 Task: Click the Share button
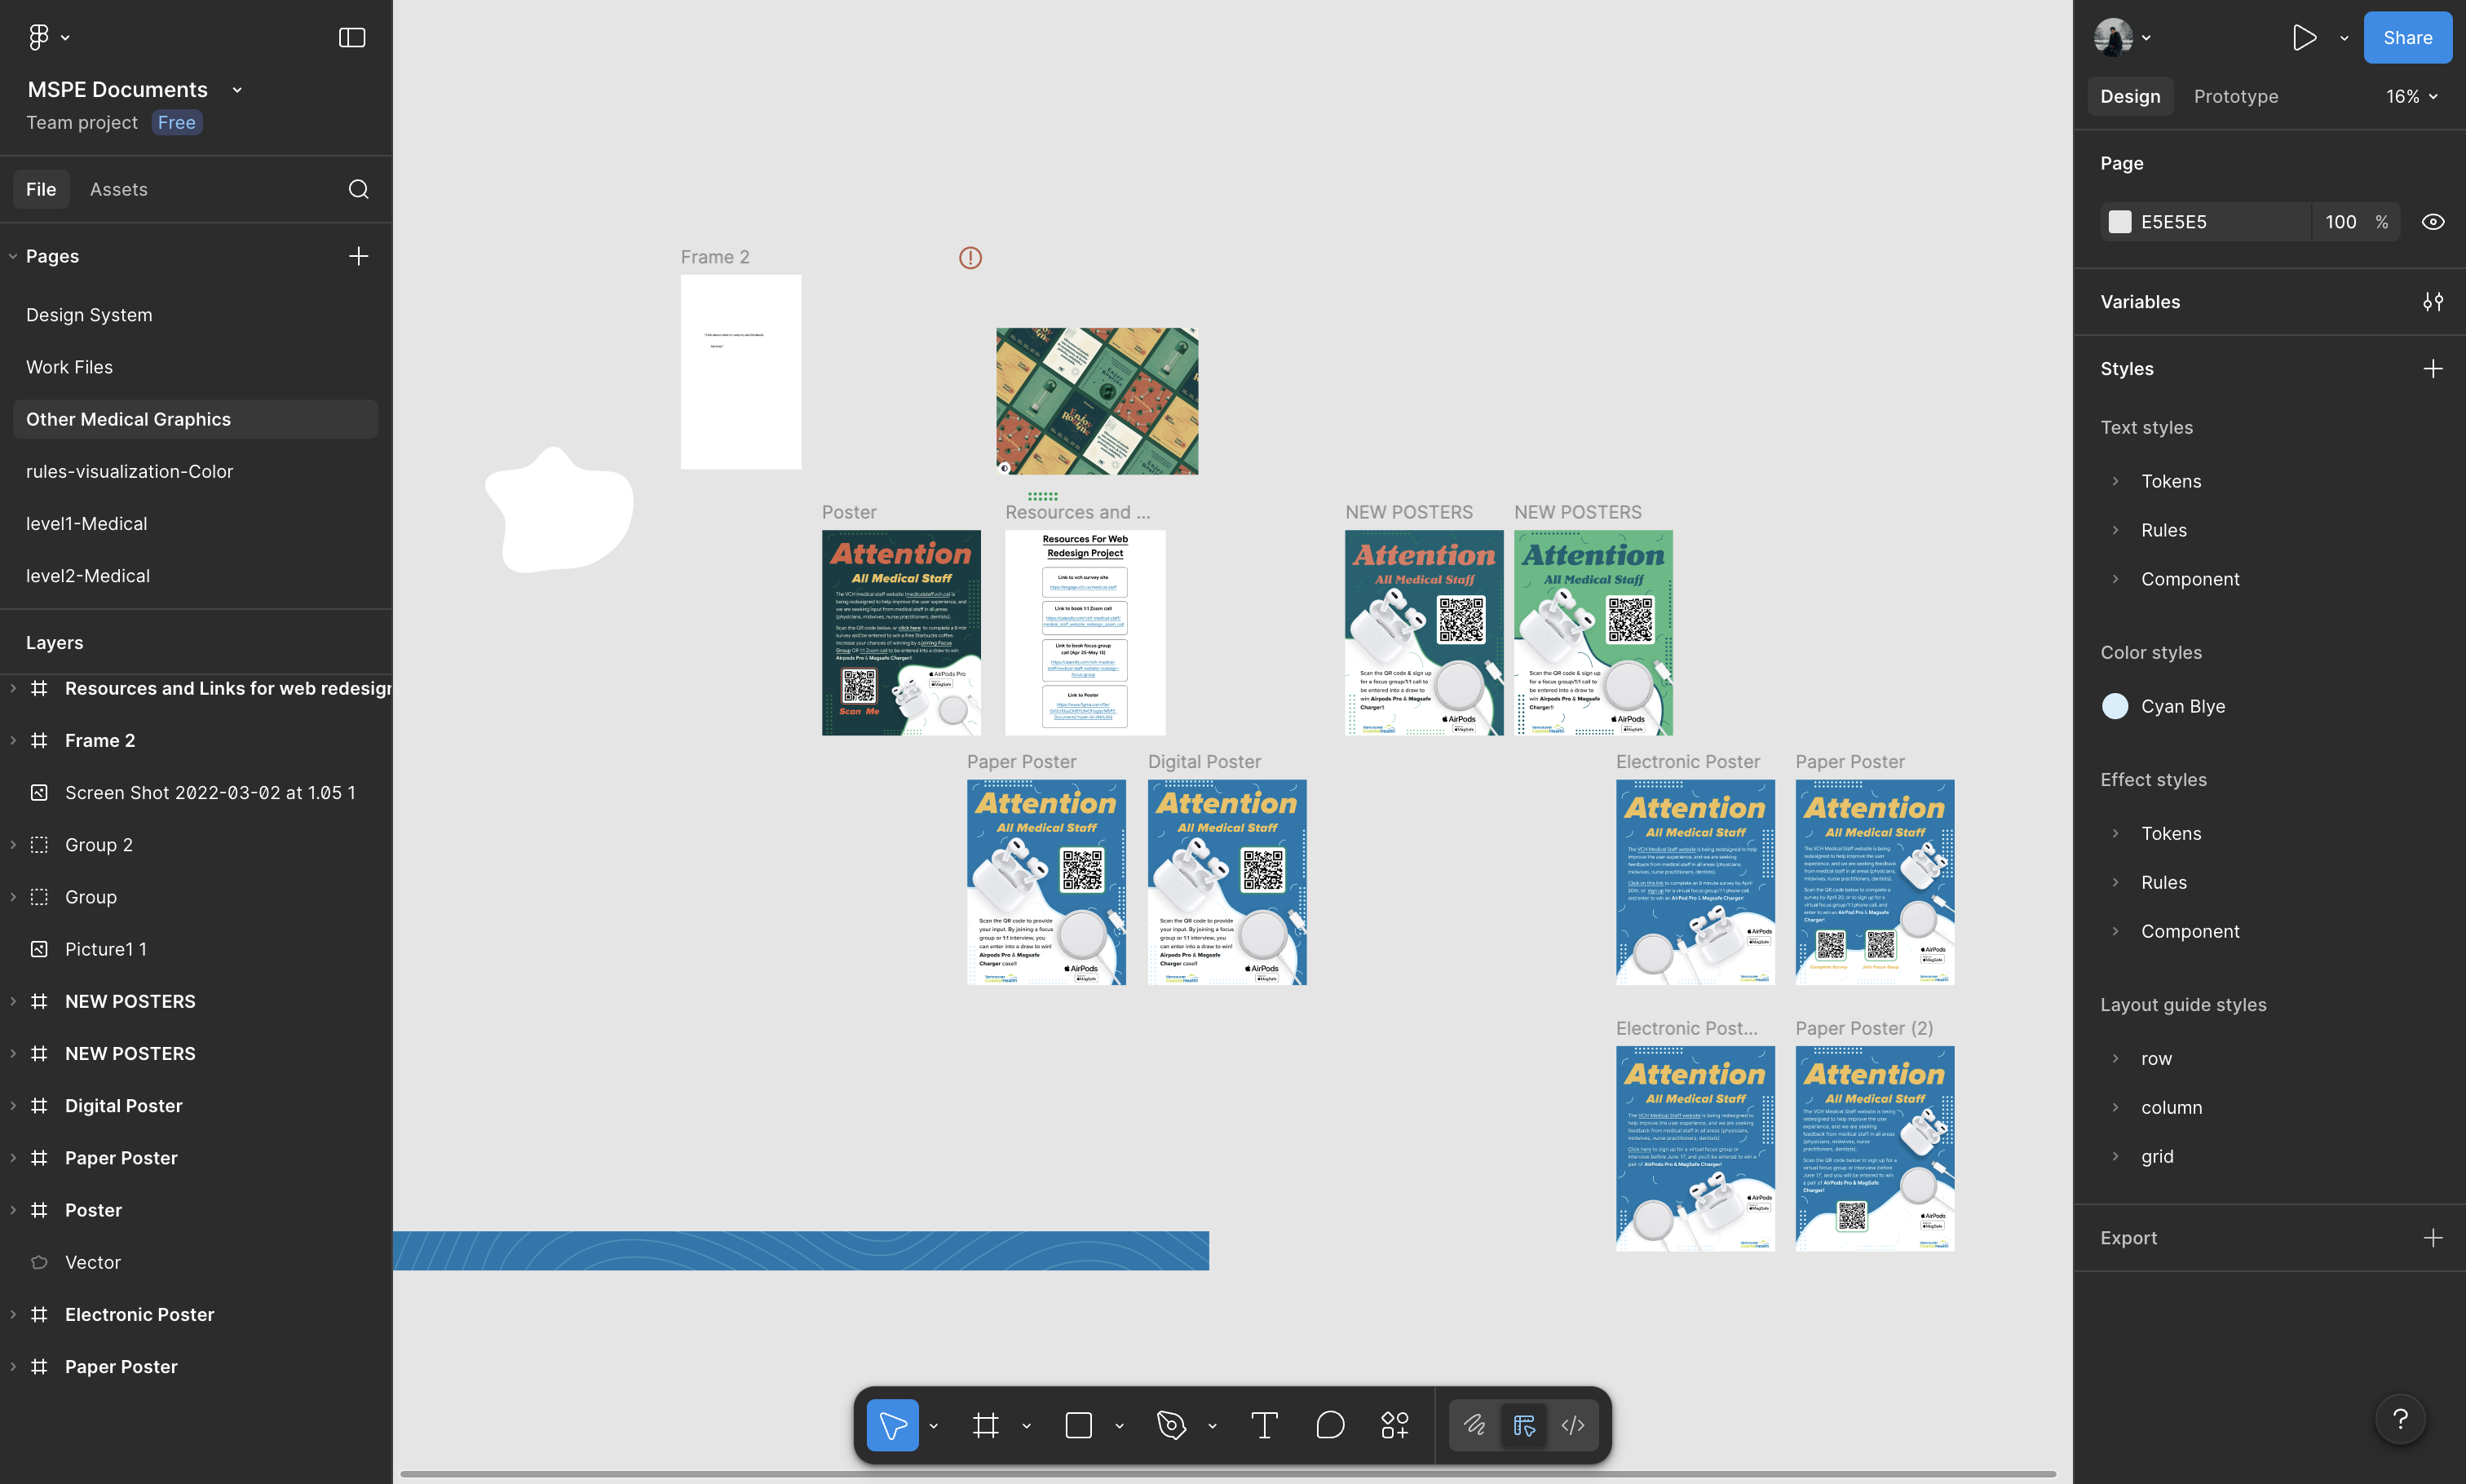2407,38
